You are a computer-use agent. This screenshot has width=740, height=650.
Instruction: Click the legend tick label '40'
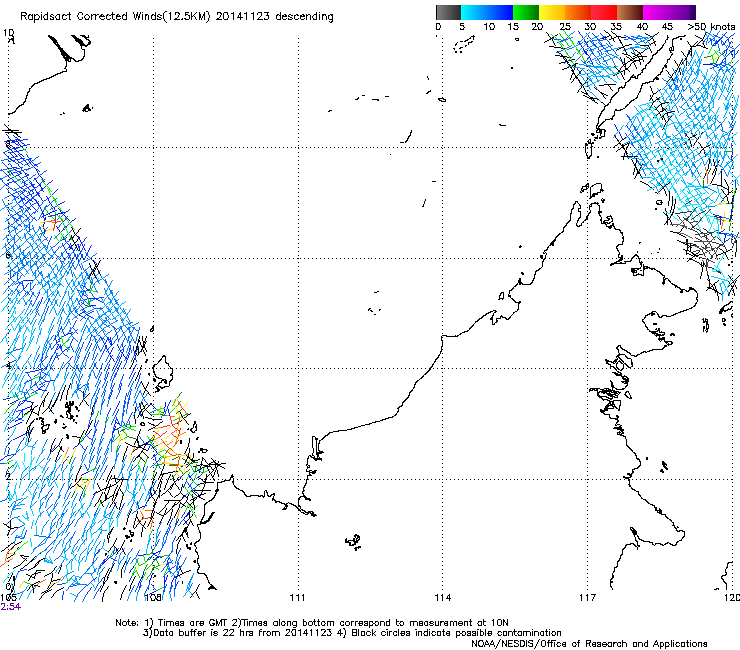coord(642,27)
